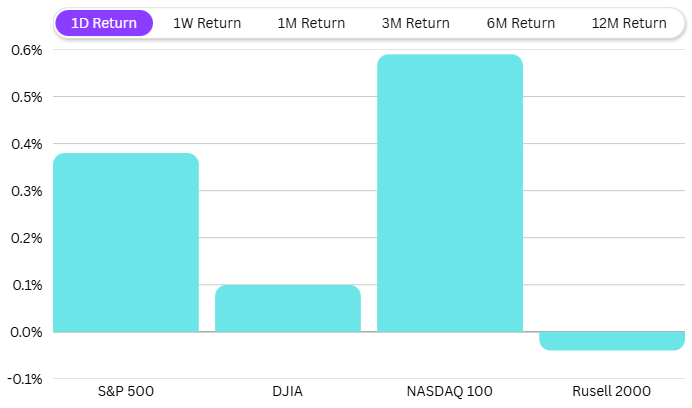Select the 12M Return tab
692x408 pixels.
(629, 23)
